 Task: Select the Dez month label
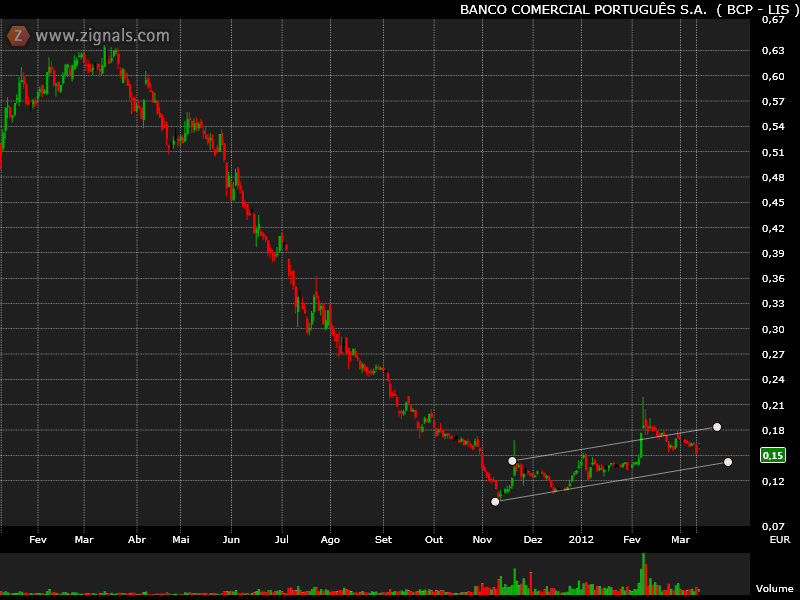pos(533,540)
